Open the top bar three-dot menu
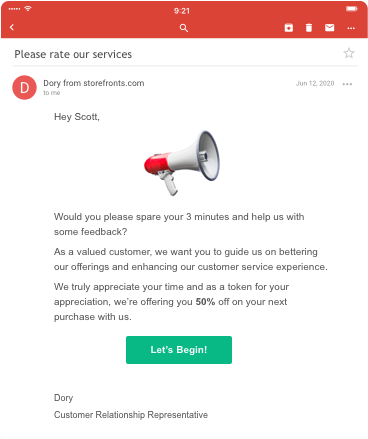Viewport: 368px width, 439px height. [x=351, y=28]
